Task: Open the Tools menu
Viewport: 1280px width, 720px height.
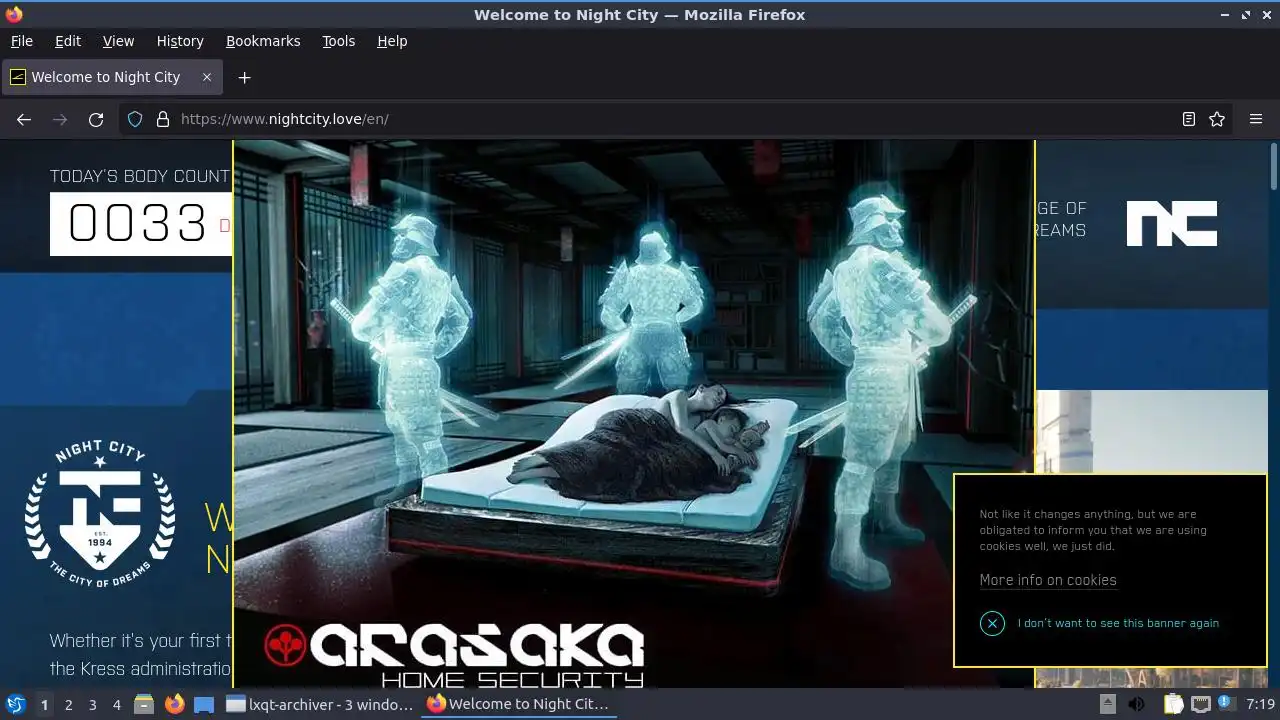Action: click(x=338, y=41)
